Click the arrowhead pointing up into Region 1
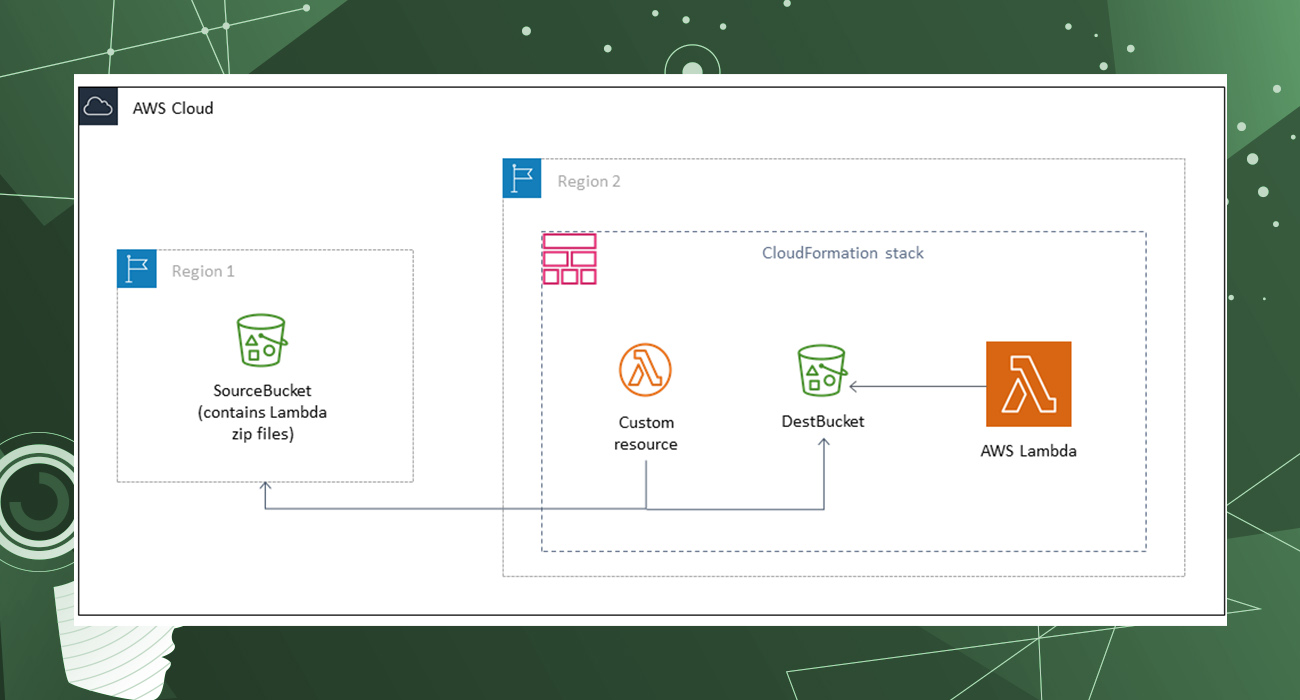This screenshot has height=700, width=1300. point(265,487)
